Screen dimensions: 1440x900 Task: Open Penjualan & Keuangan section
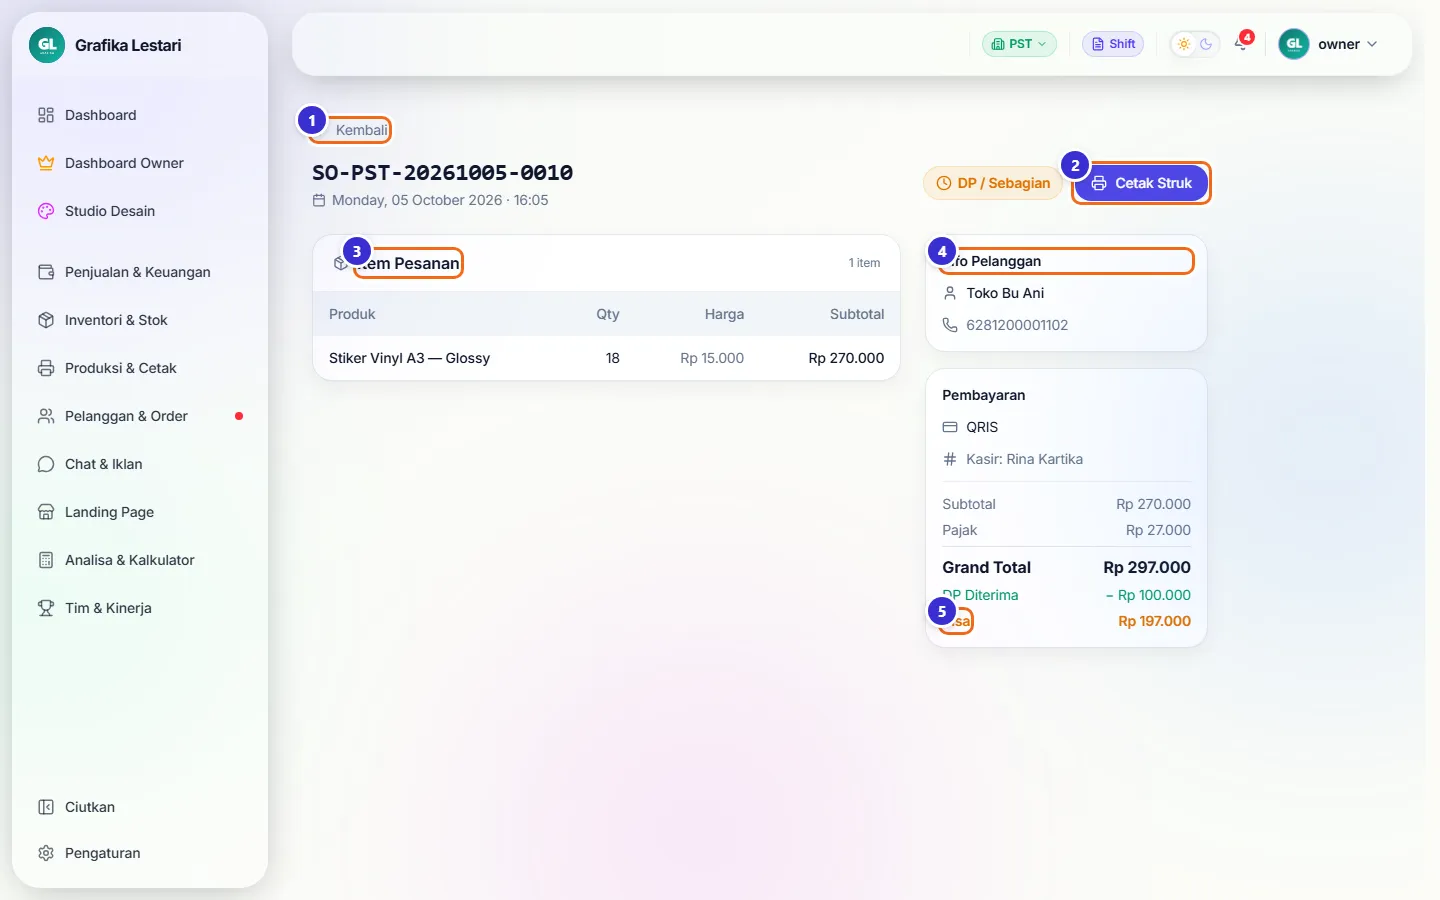click(140, 272)
